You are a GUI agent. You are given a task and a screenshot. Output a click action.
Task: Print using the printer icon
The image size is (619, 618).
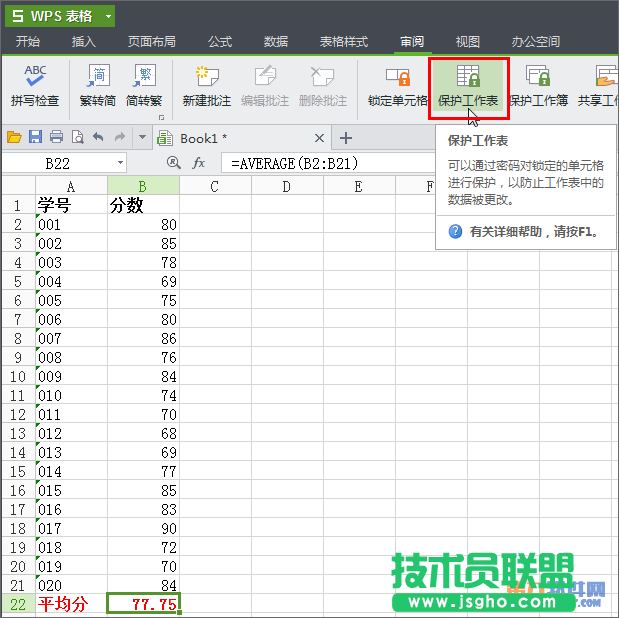[56, 137]
